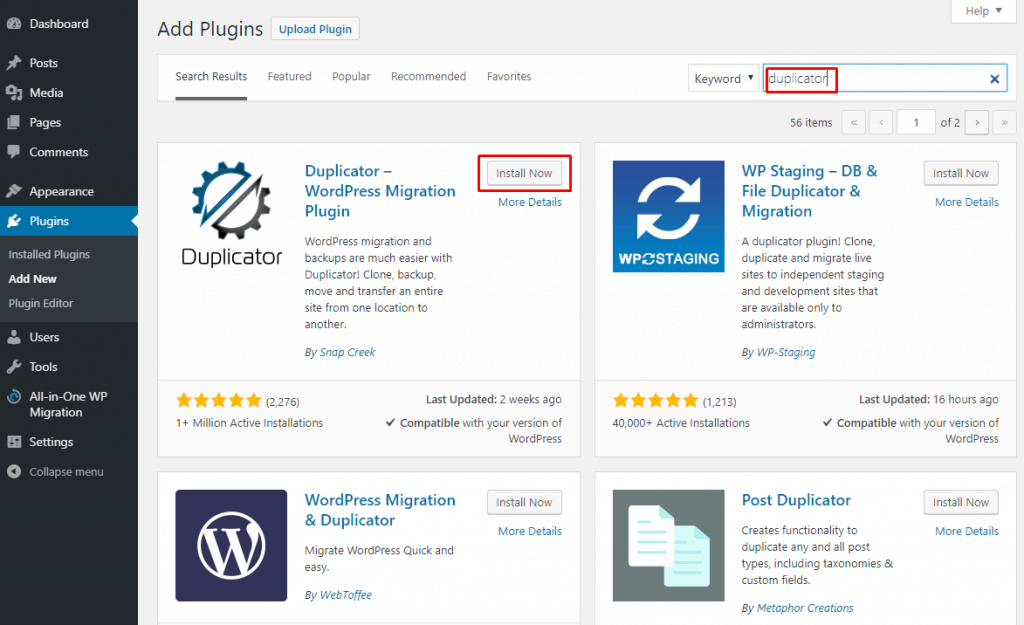Viewport: 1024px width, 625px height.
Task: Click the Duplicator five-star rating
Action: pos(219,400)
